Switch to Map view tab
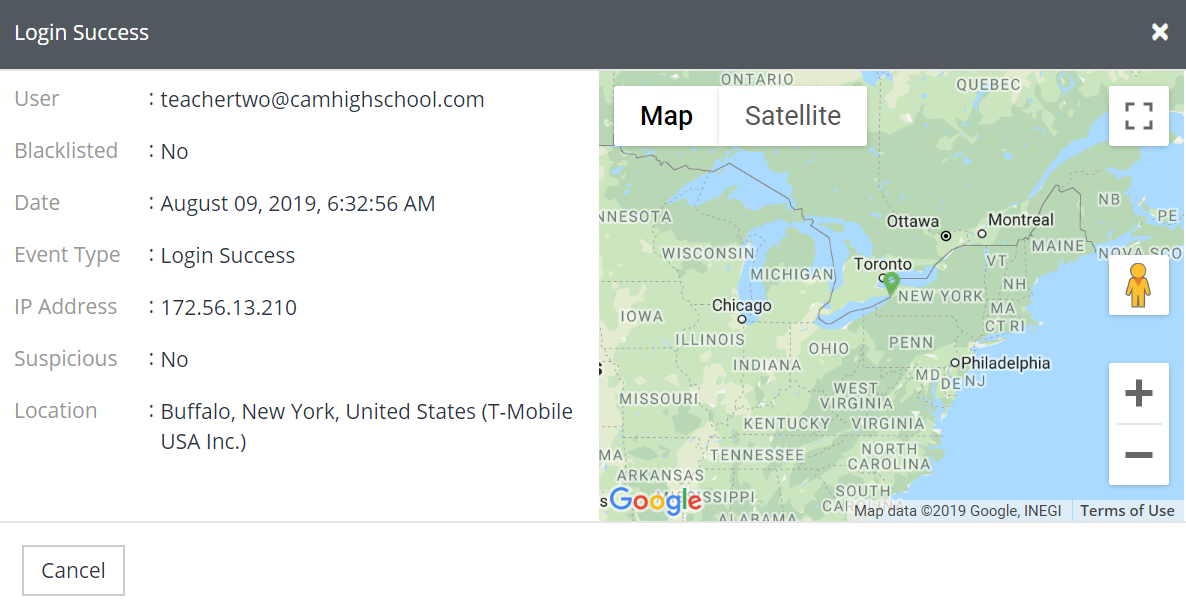This screenshot has width=1186, height=614. pos(666,116)
